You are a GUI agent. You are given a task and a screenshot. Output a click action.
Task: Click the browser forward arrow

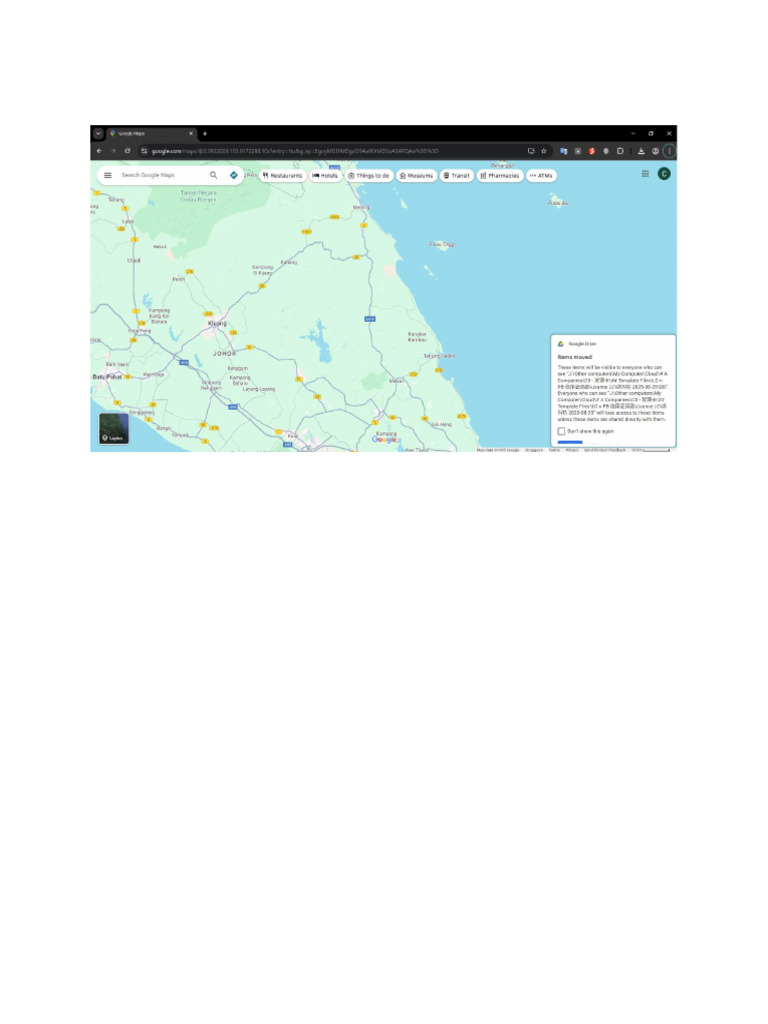pyautogui.click(x=113, y=151)
